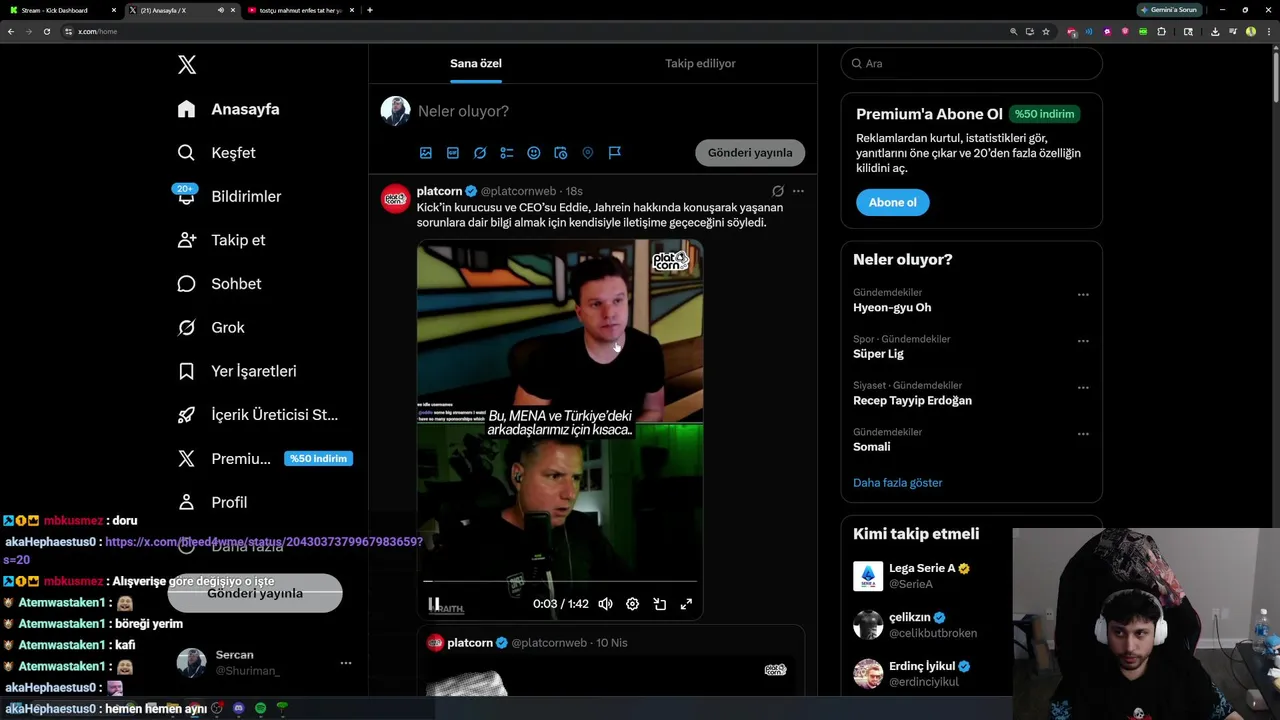
Task: Open the quoted platcorn 10 Nis post
Action: (611, 661)
